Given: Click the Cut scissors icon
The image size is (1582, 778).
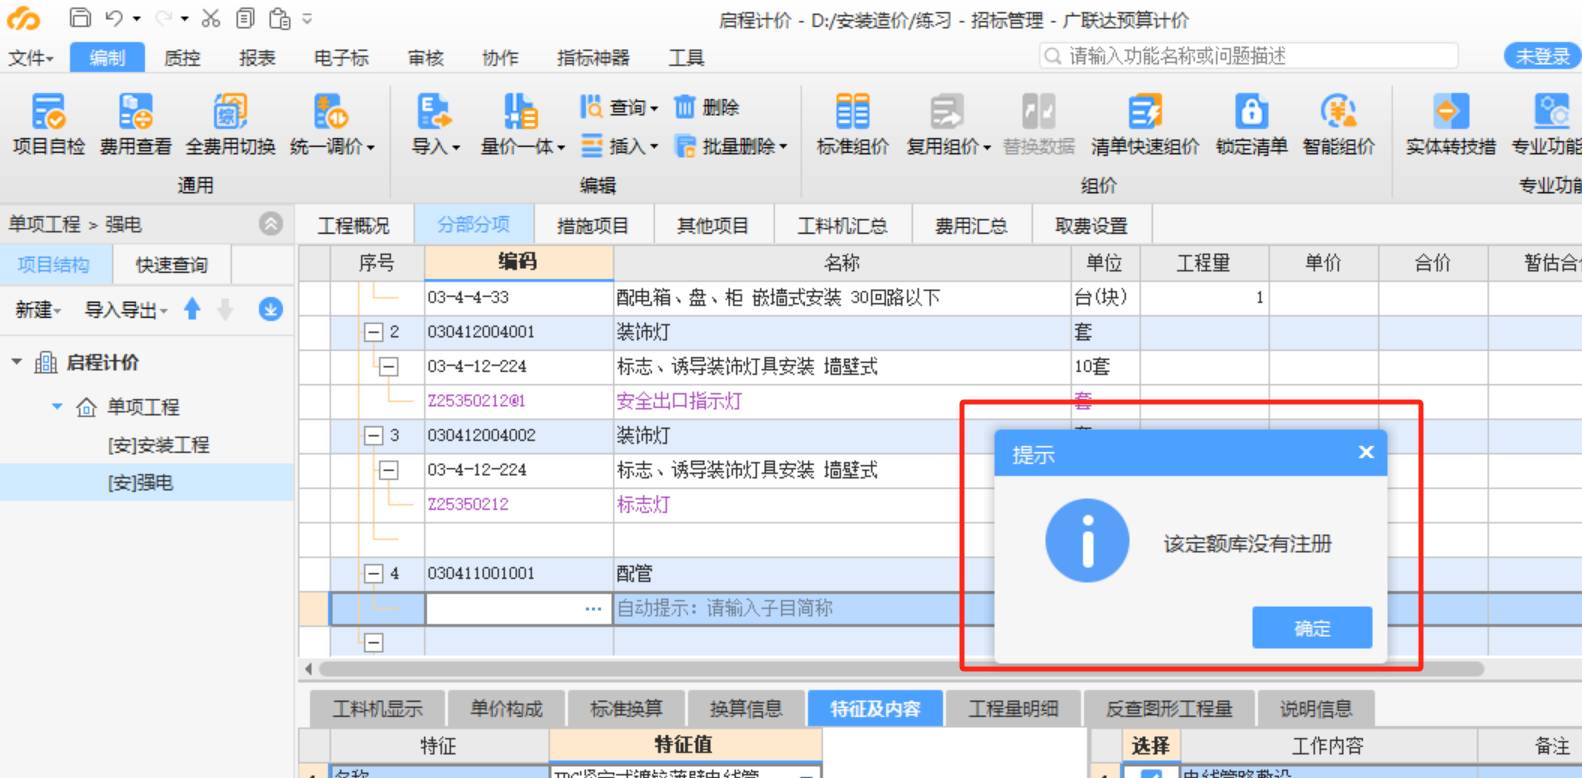Looking at the screenshot, I should click(x=210, y=18).
